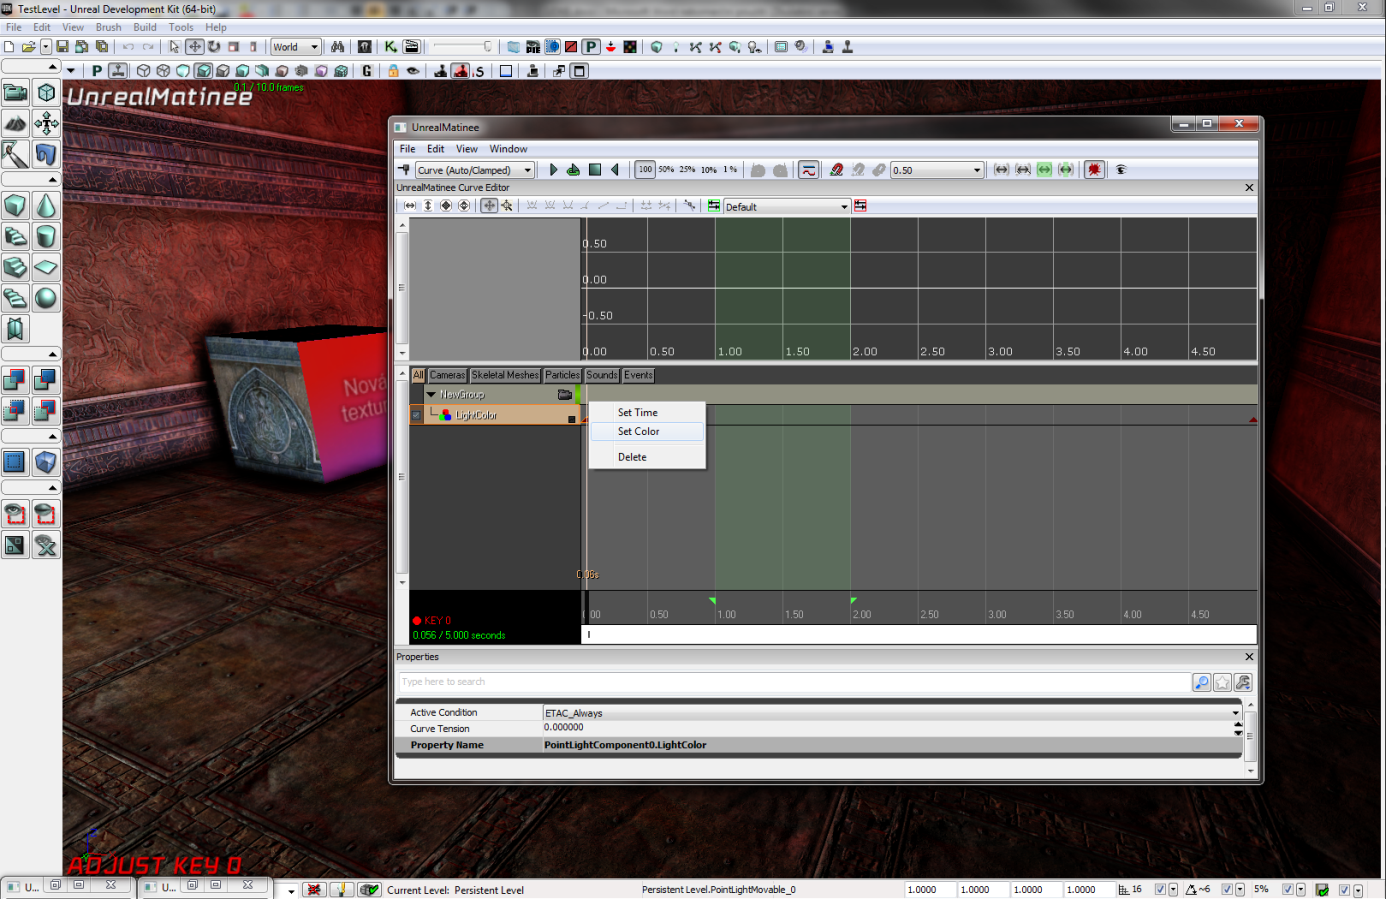Switch to the Events tab
The width and height of the screenshot is (1386, 899).
click(638, 375)
